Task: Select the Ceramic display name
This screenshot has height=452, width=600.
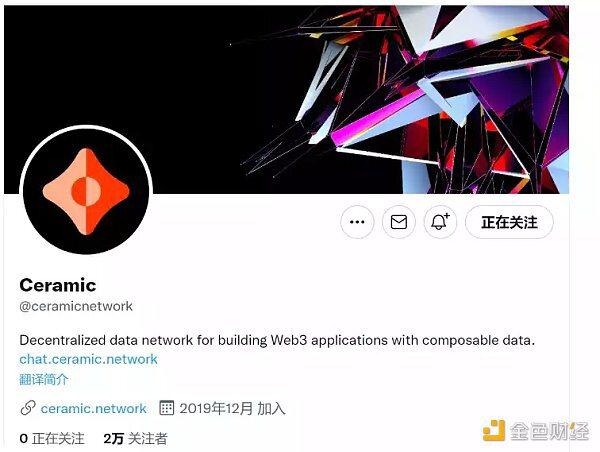Action: pyautogui.click(x=58, y=285)
